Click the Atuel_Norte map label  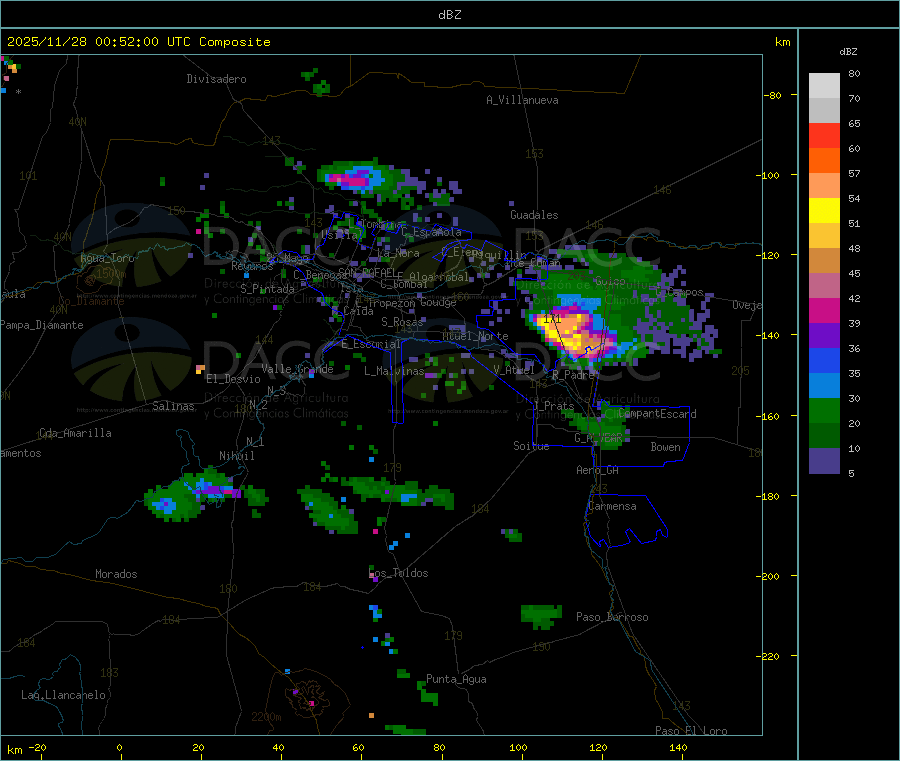[475, 336]
